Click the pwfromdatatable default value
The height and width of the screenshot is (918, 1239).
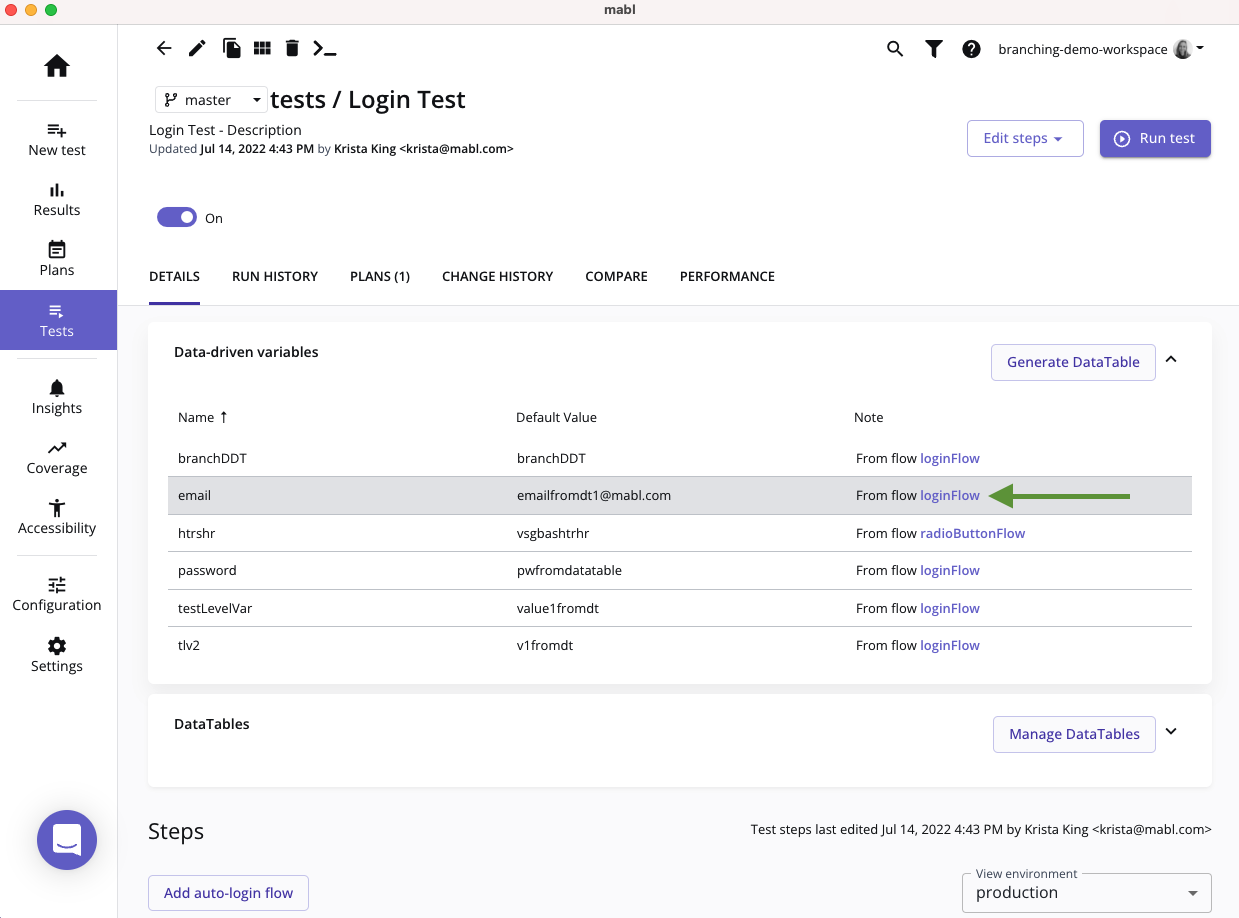click(x=569, y=570)
